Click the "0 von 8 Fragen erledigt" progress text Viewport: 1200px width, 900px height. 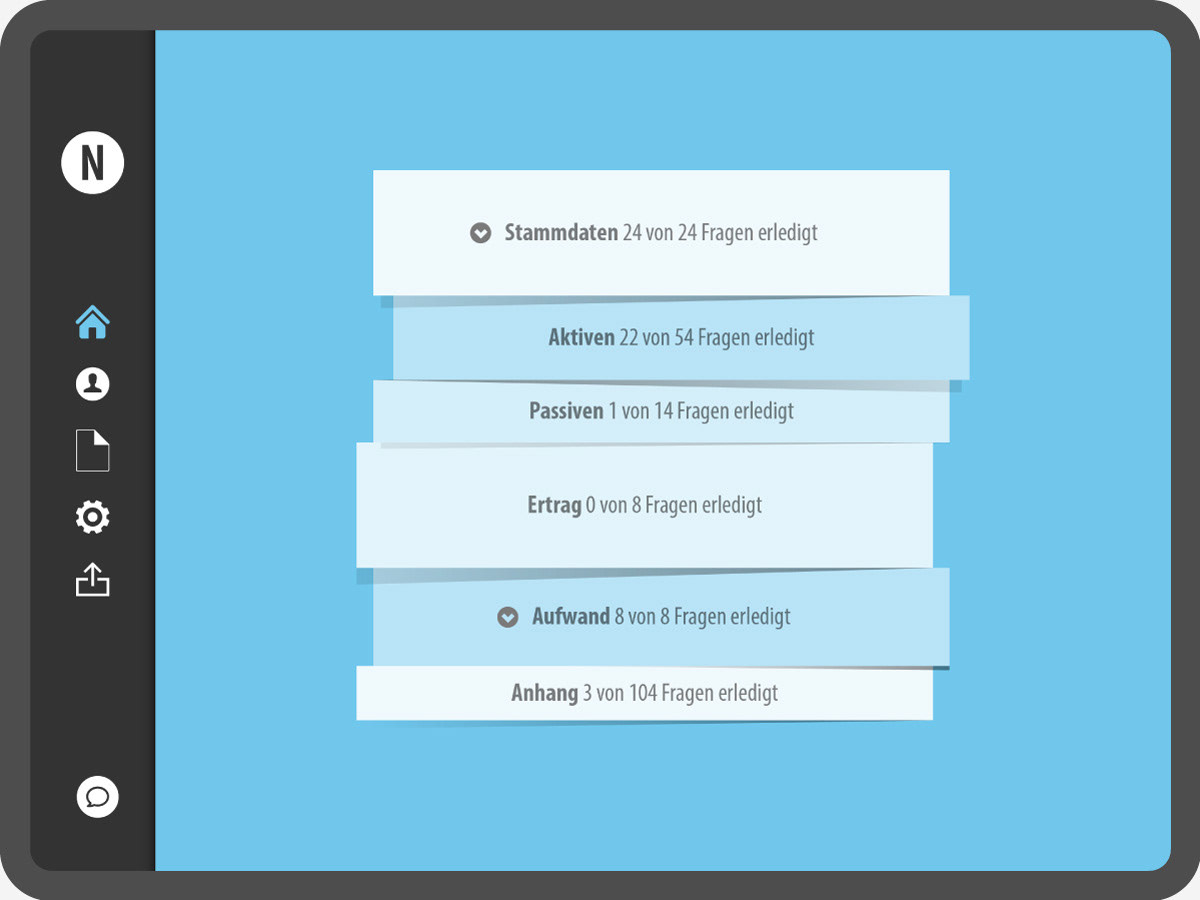tap(674, 505)
